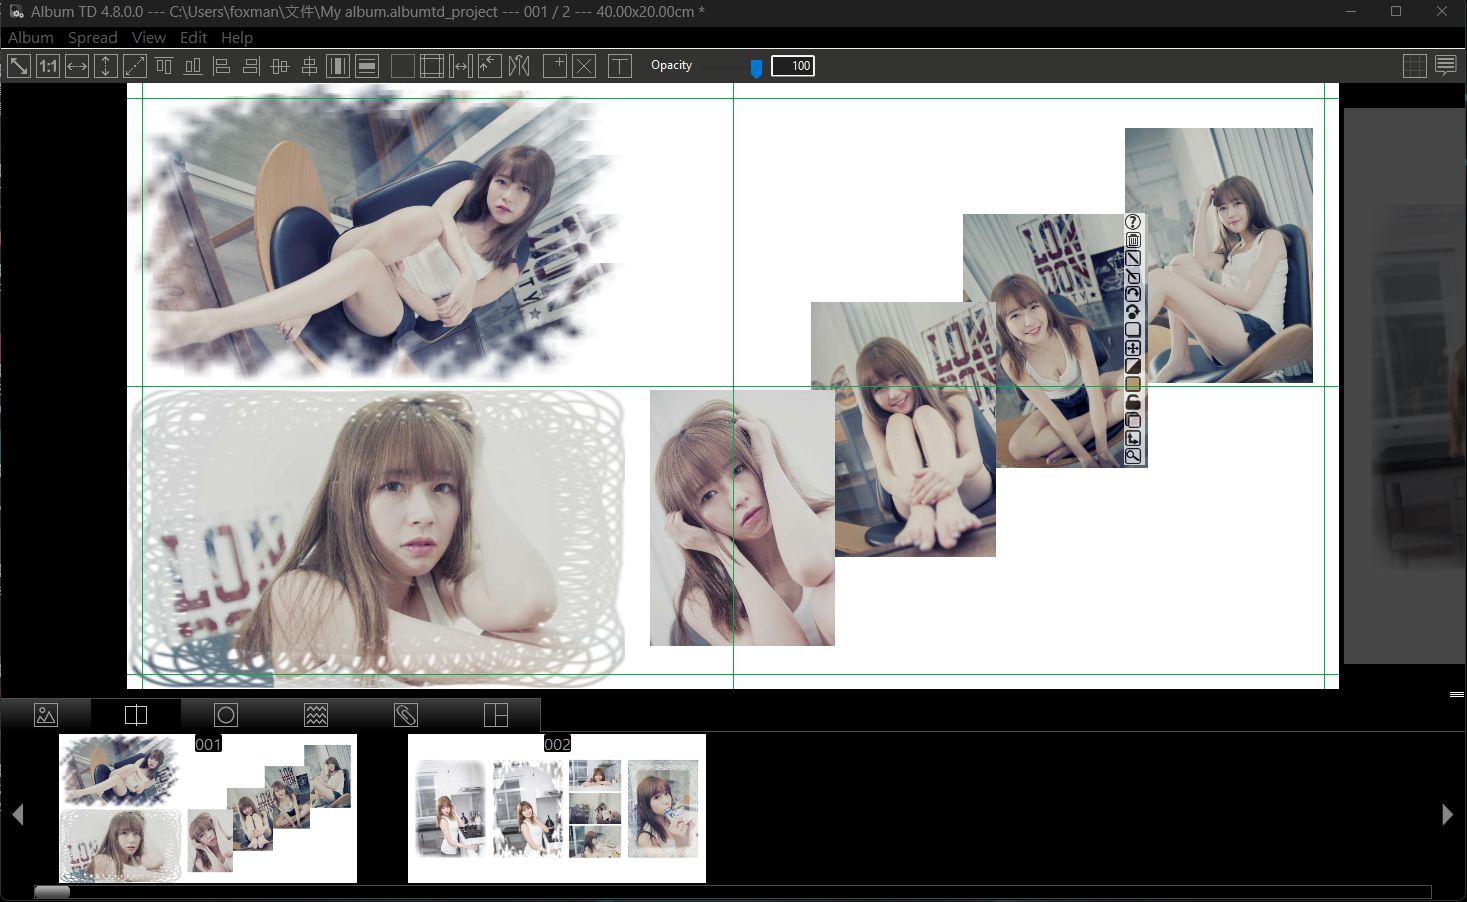1467x902 pixels.
Task: Switch to the spreads tab in bottom panel
Action: coord(136,715)
